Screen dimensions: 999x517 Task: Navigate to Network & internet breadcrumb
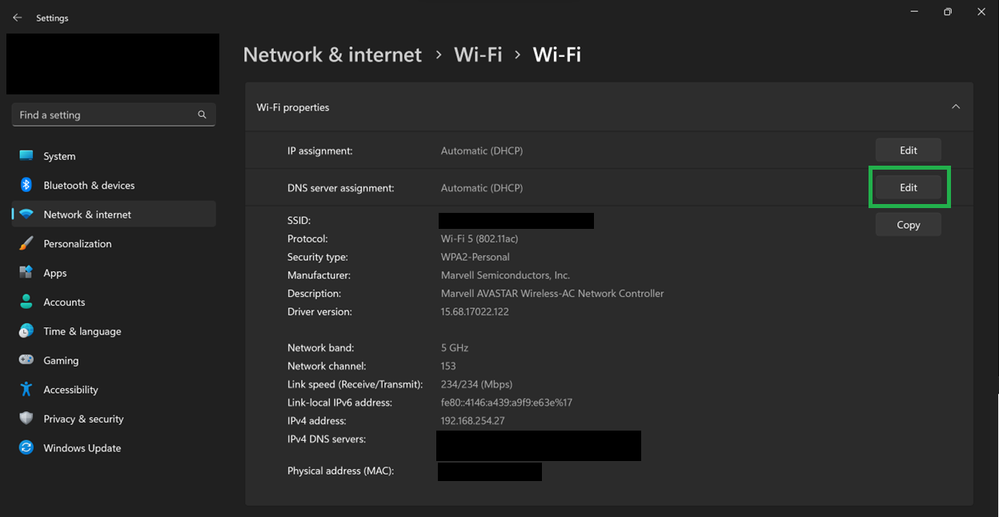[x=332, y=55]
